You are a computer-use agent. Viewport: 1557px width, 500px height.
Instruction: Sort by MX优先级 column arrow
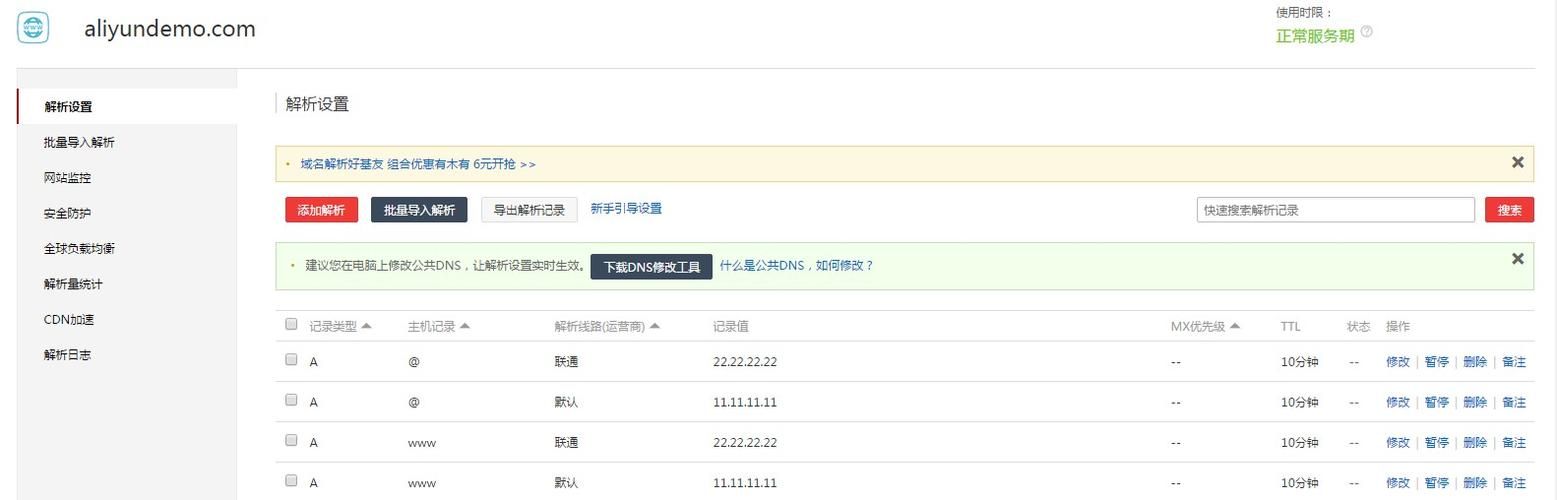(1234, 326)
